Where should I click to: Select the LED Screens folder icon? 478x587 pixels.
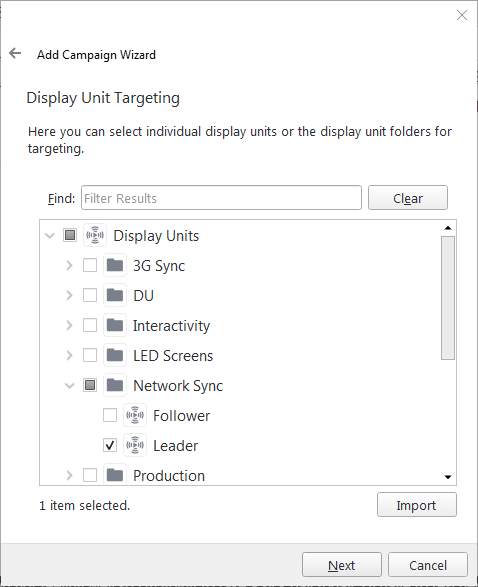click(x=115, y=355)
